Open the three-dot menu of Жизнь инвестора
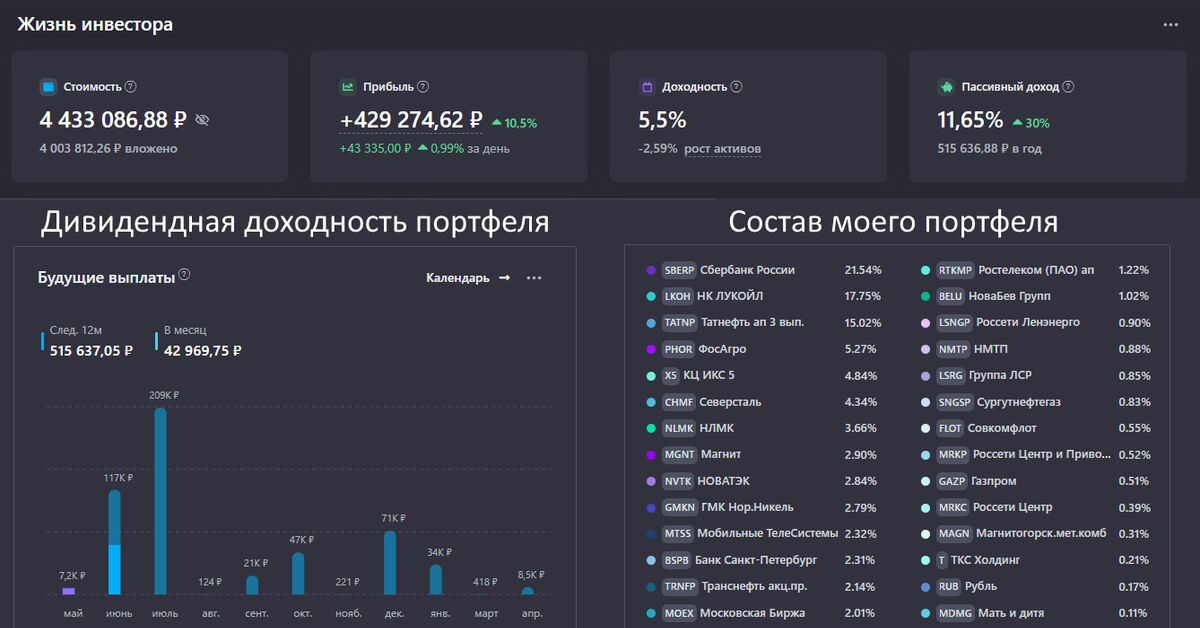 [1171, 25]
